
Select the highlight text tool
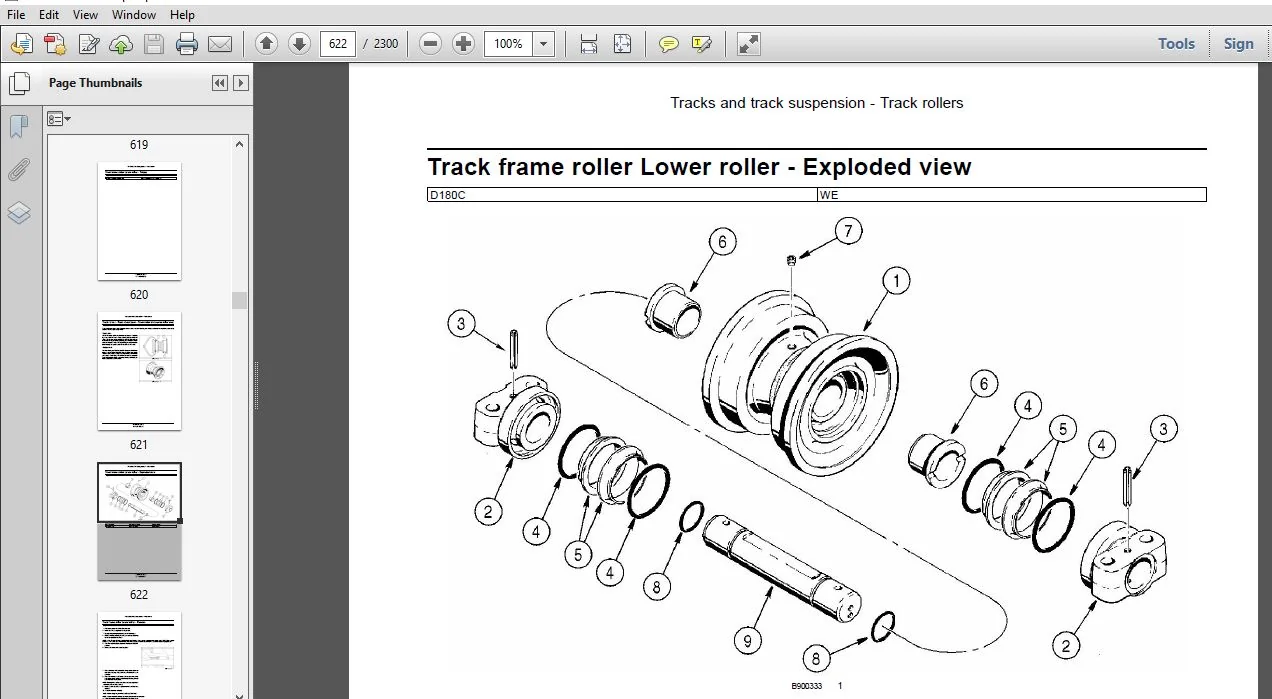click(x=702, y=44)
